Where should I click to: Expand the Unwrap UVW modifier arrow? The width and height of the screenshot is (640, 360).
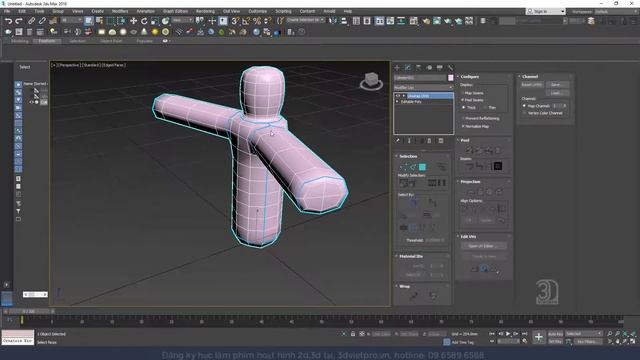tap(404, 96)
